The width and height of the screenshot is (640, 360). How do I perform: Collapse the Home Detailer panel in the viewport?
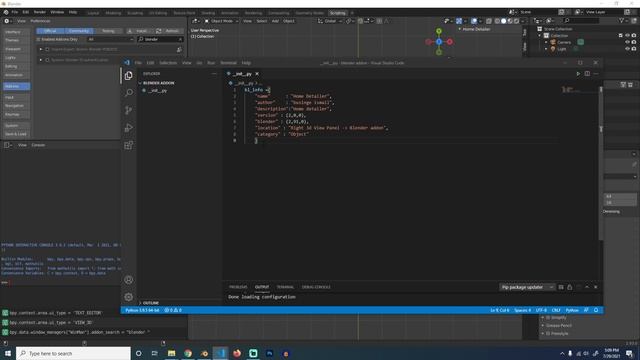[x=460, y=29]
